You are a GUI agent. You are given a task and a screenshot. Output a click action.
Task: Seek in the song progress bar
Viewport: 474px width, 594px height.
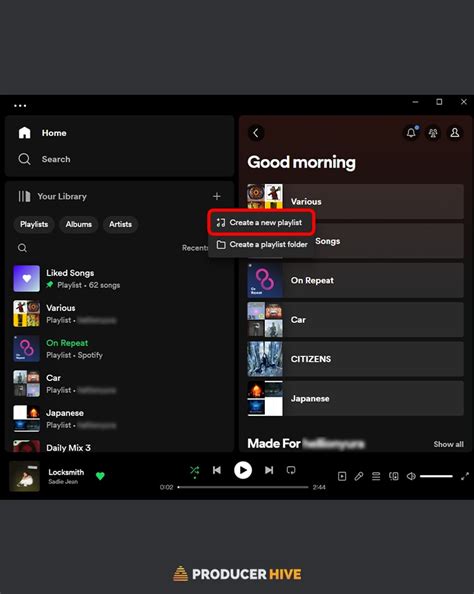243,487
